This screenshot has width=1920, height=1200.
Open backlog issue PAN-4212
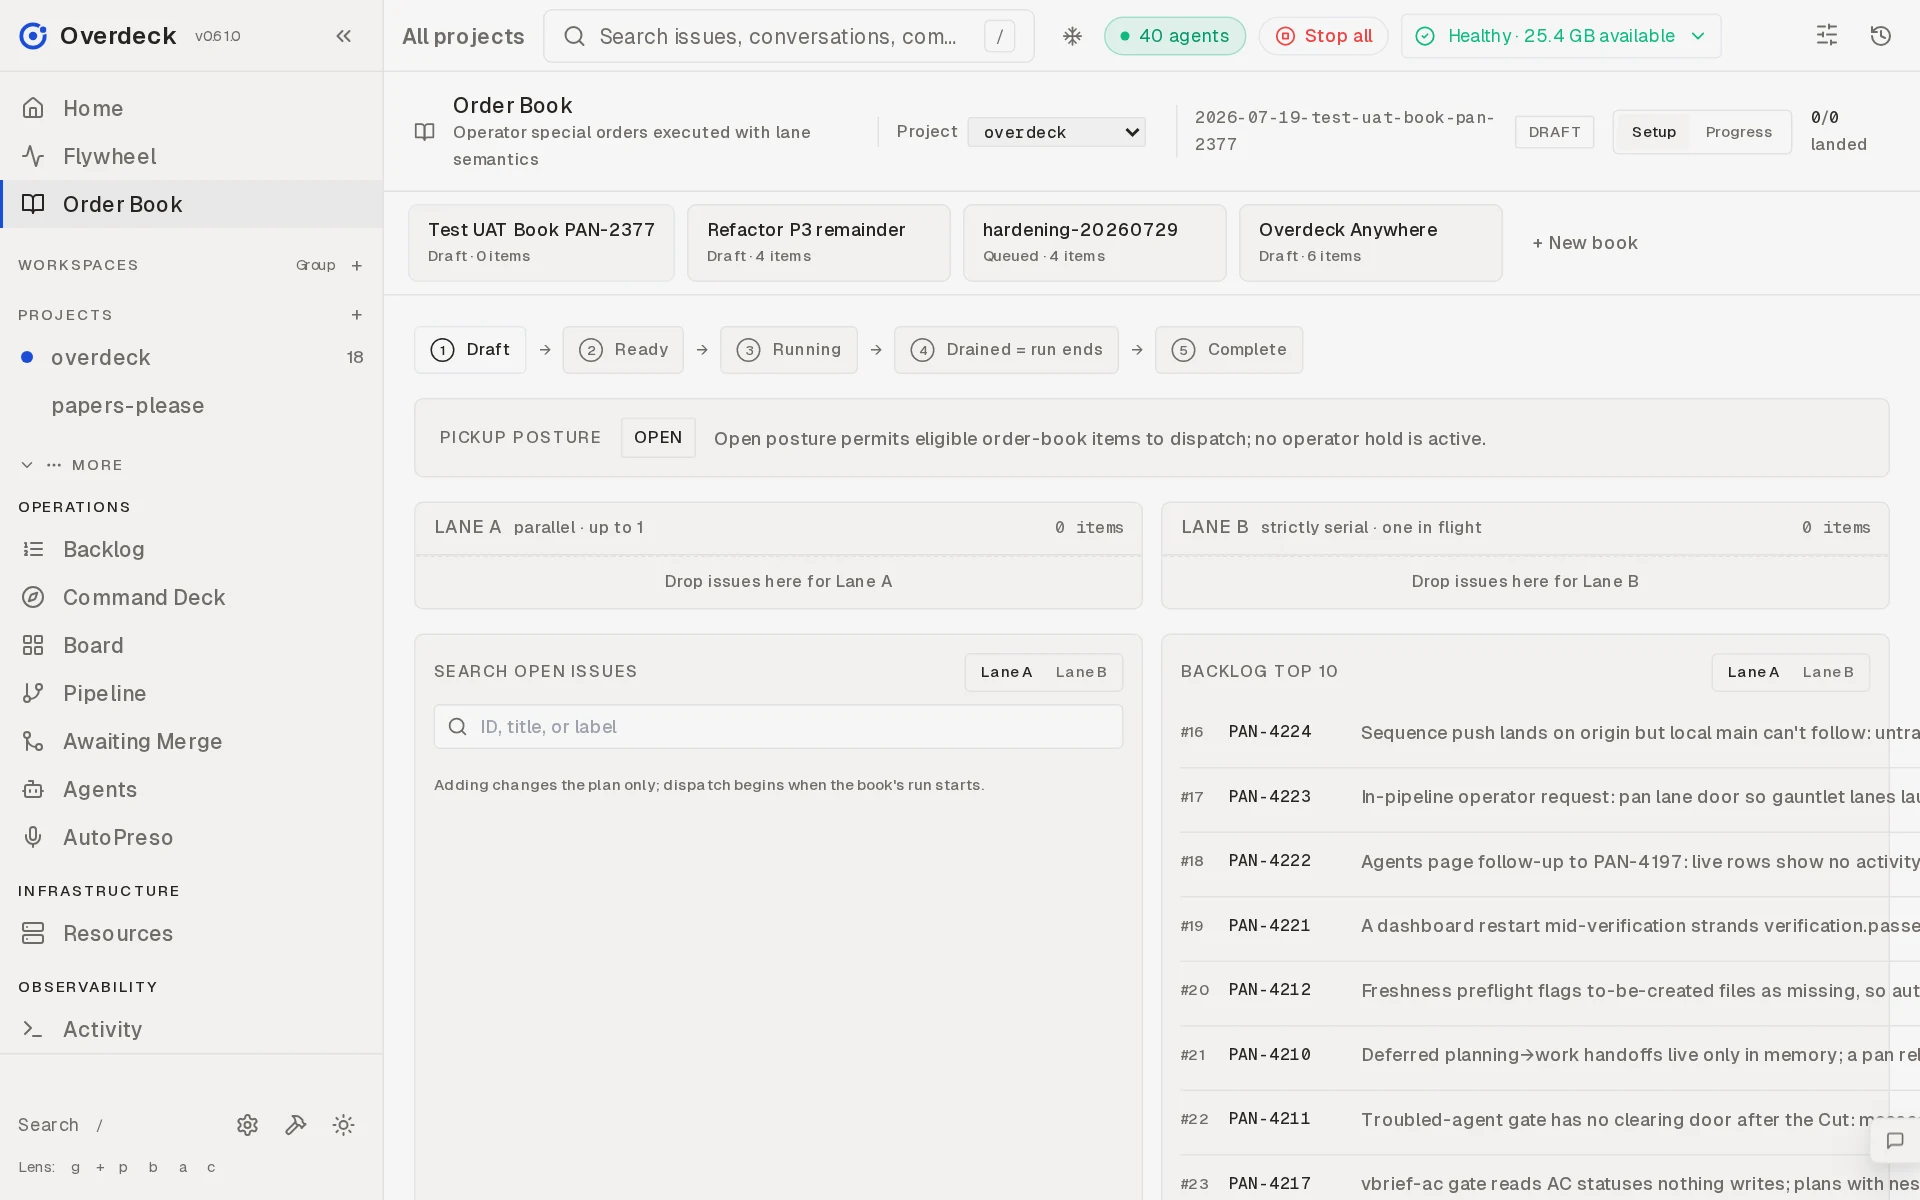click(x=1549, y=990)
